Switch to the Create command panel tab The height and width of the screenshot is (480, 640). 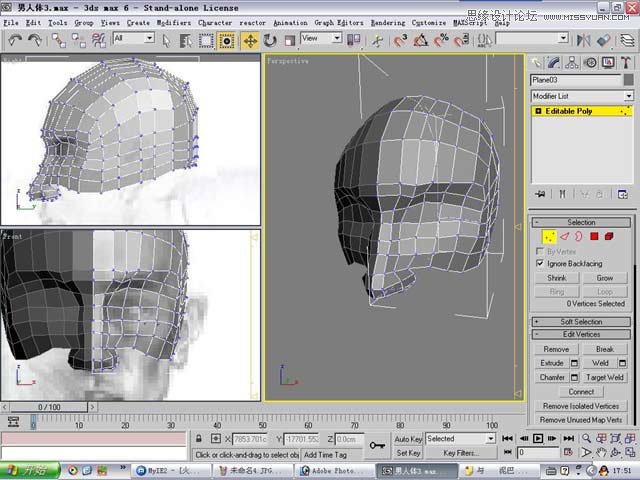click(536, 62)
